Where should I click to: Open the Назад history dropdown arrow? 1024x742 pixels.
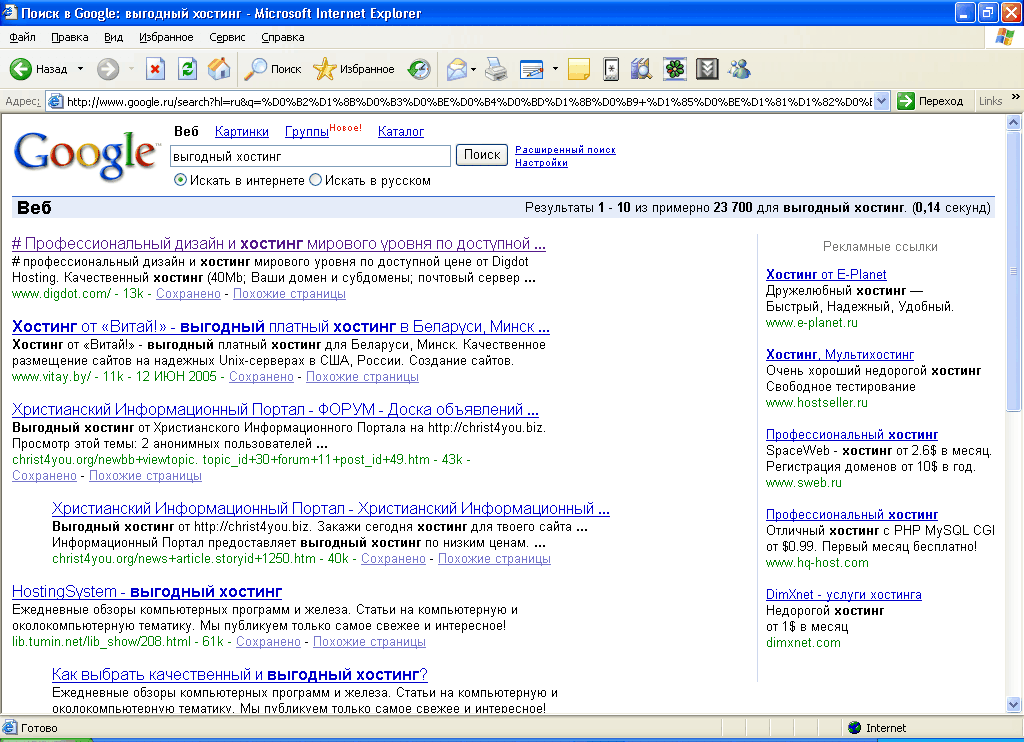pyautogui.click(x=80, y=69)
